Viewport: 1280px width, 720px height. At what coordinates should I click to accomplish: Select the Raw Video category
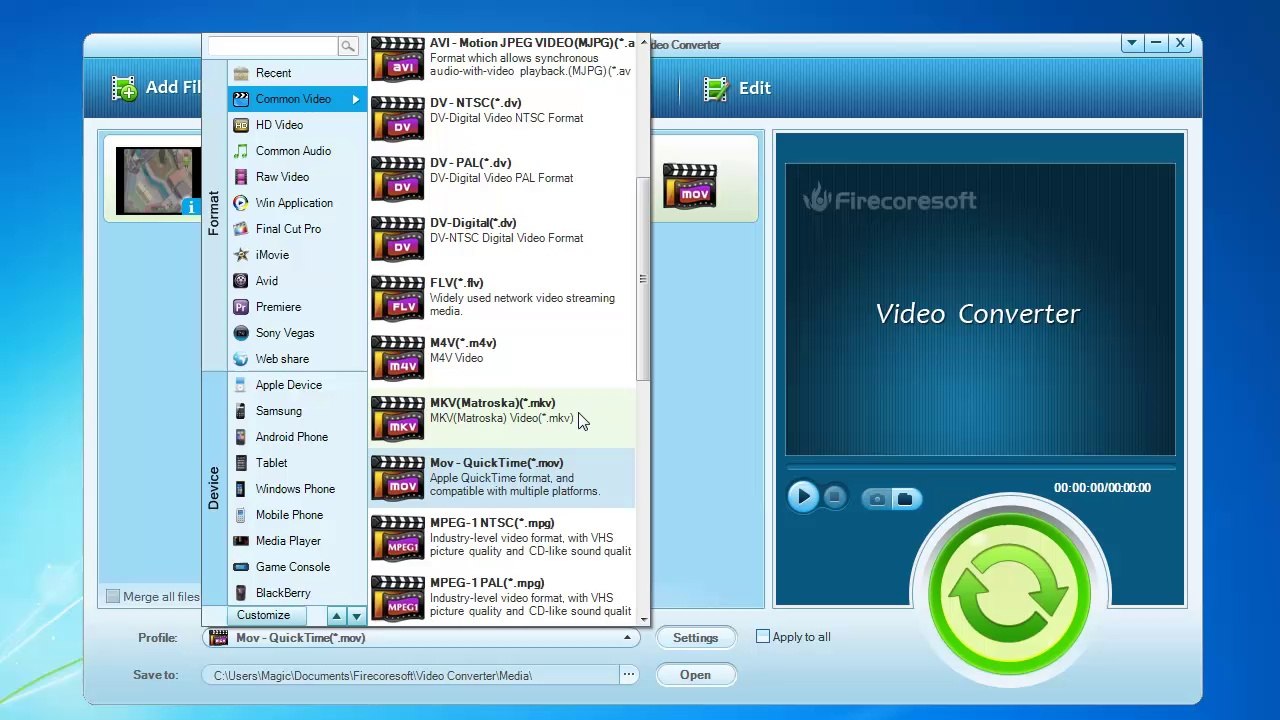tap(297, 177)
